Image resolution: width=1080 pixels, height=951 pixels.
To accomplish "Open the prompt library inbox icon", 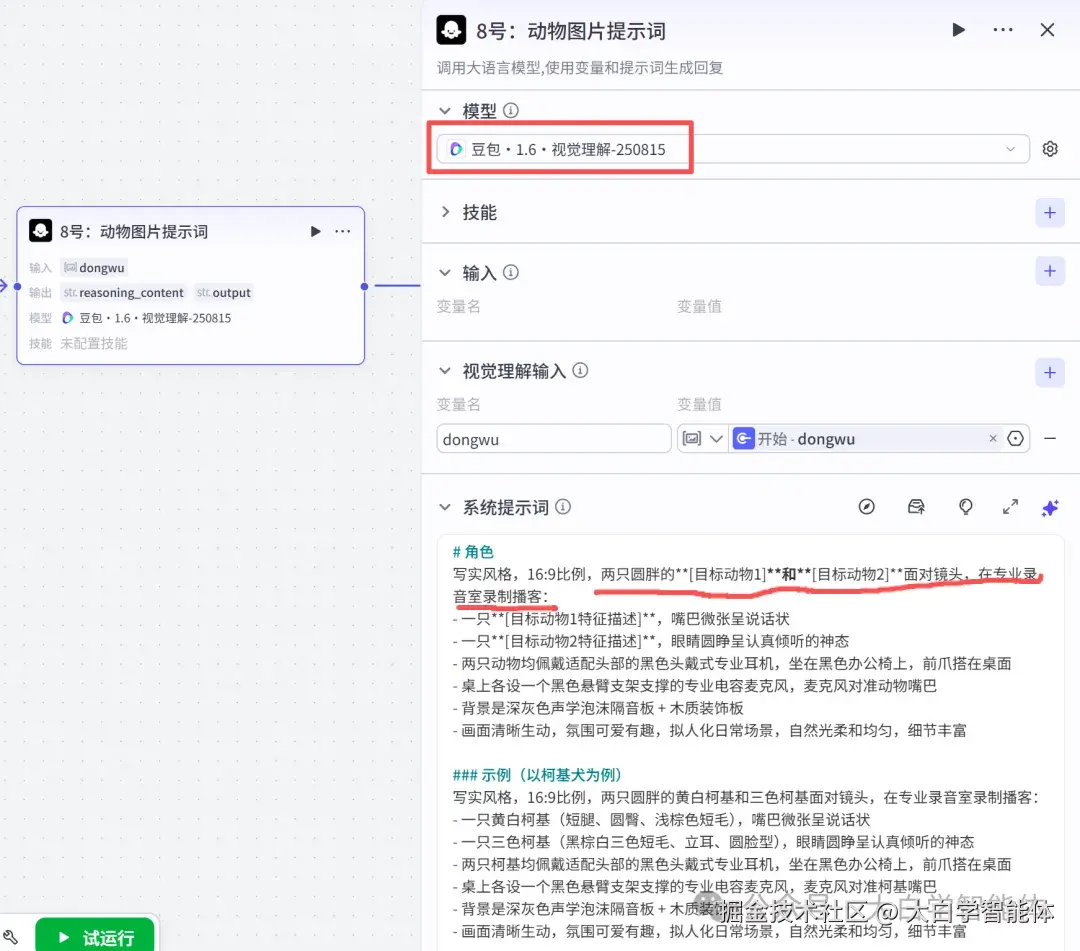I will [x=916, y=507].
